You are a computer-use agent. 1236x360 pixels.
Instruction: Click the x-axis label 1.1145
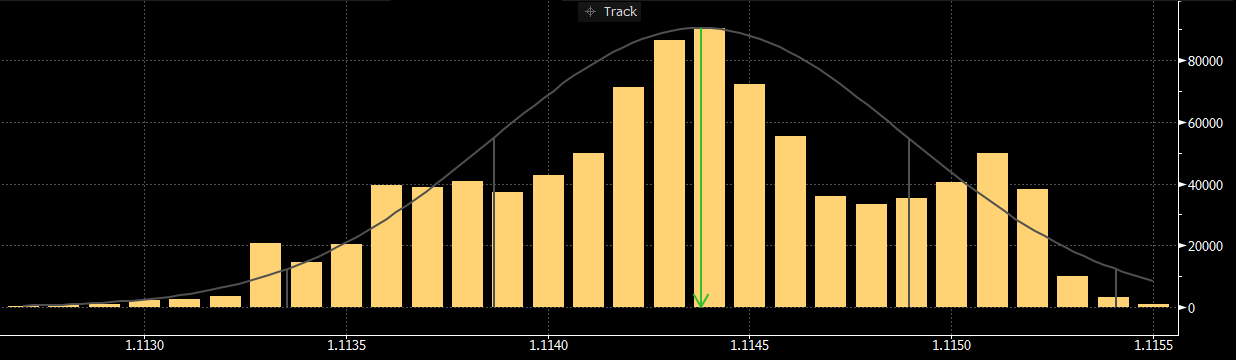[749, 346]
